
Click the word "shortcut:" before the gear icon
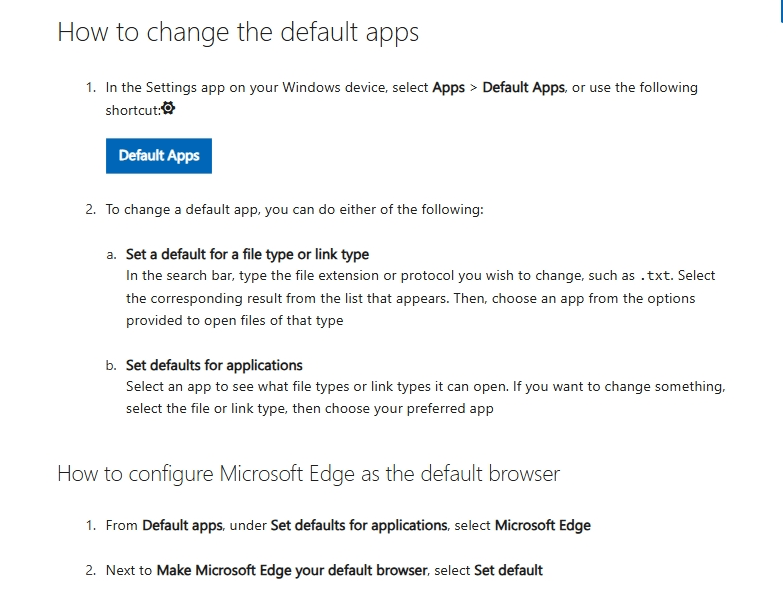click(x=133, y=110)
